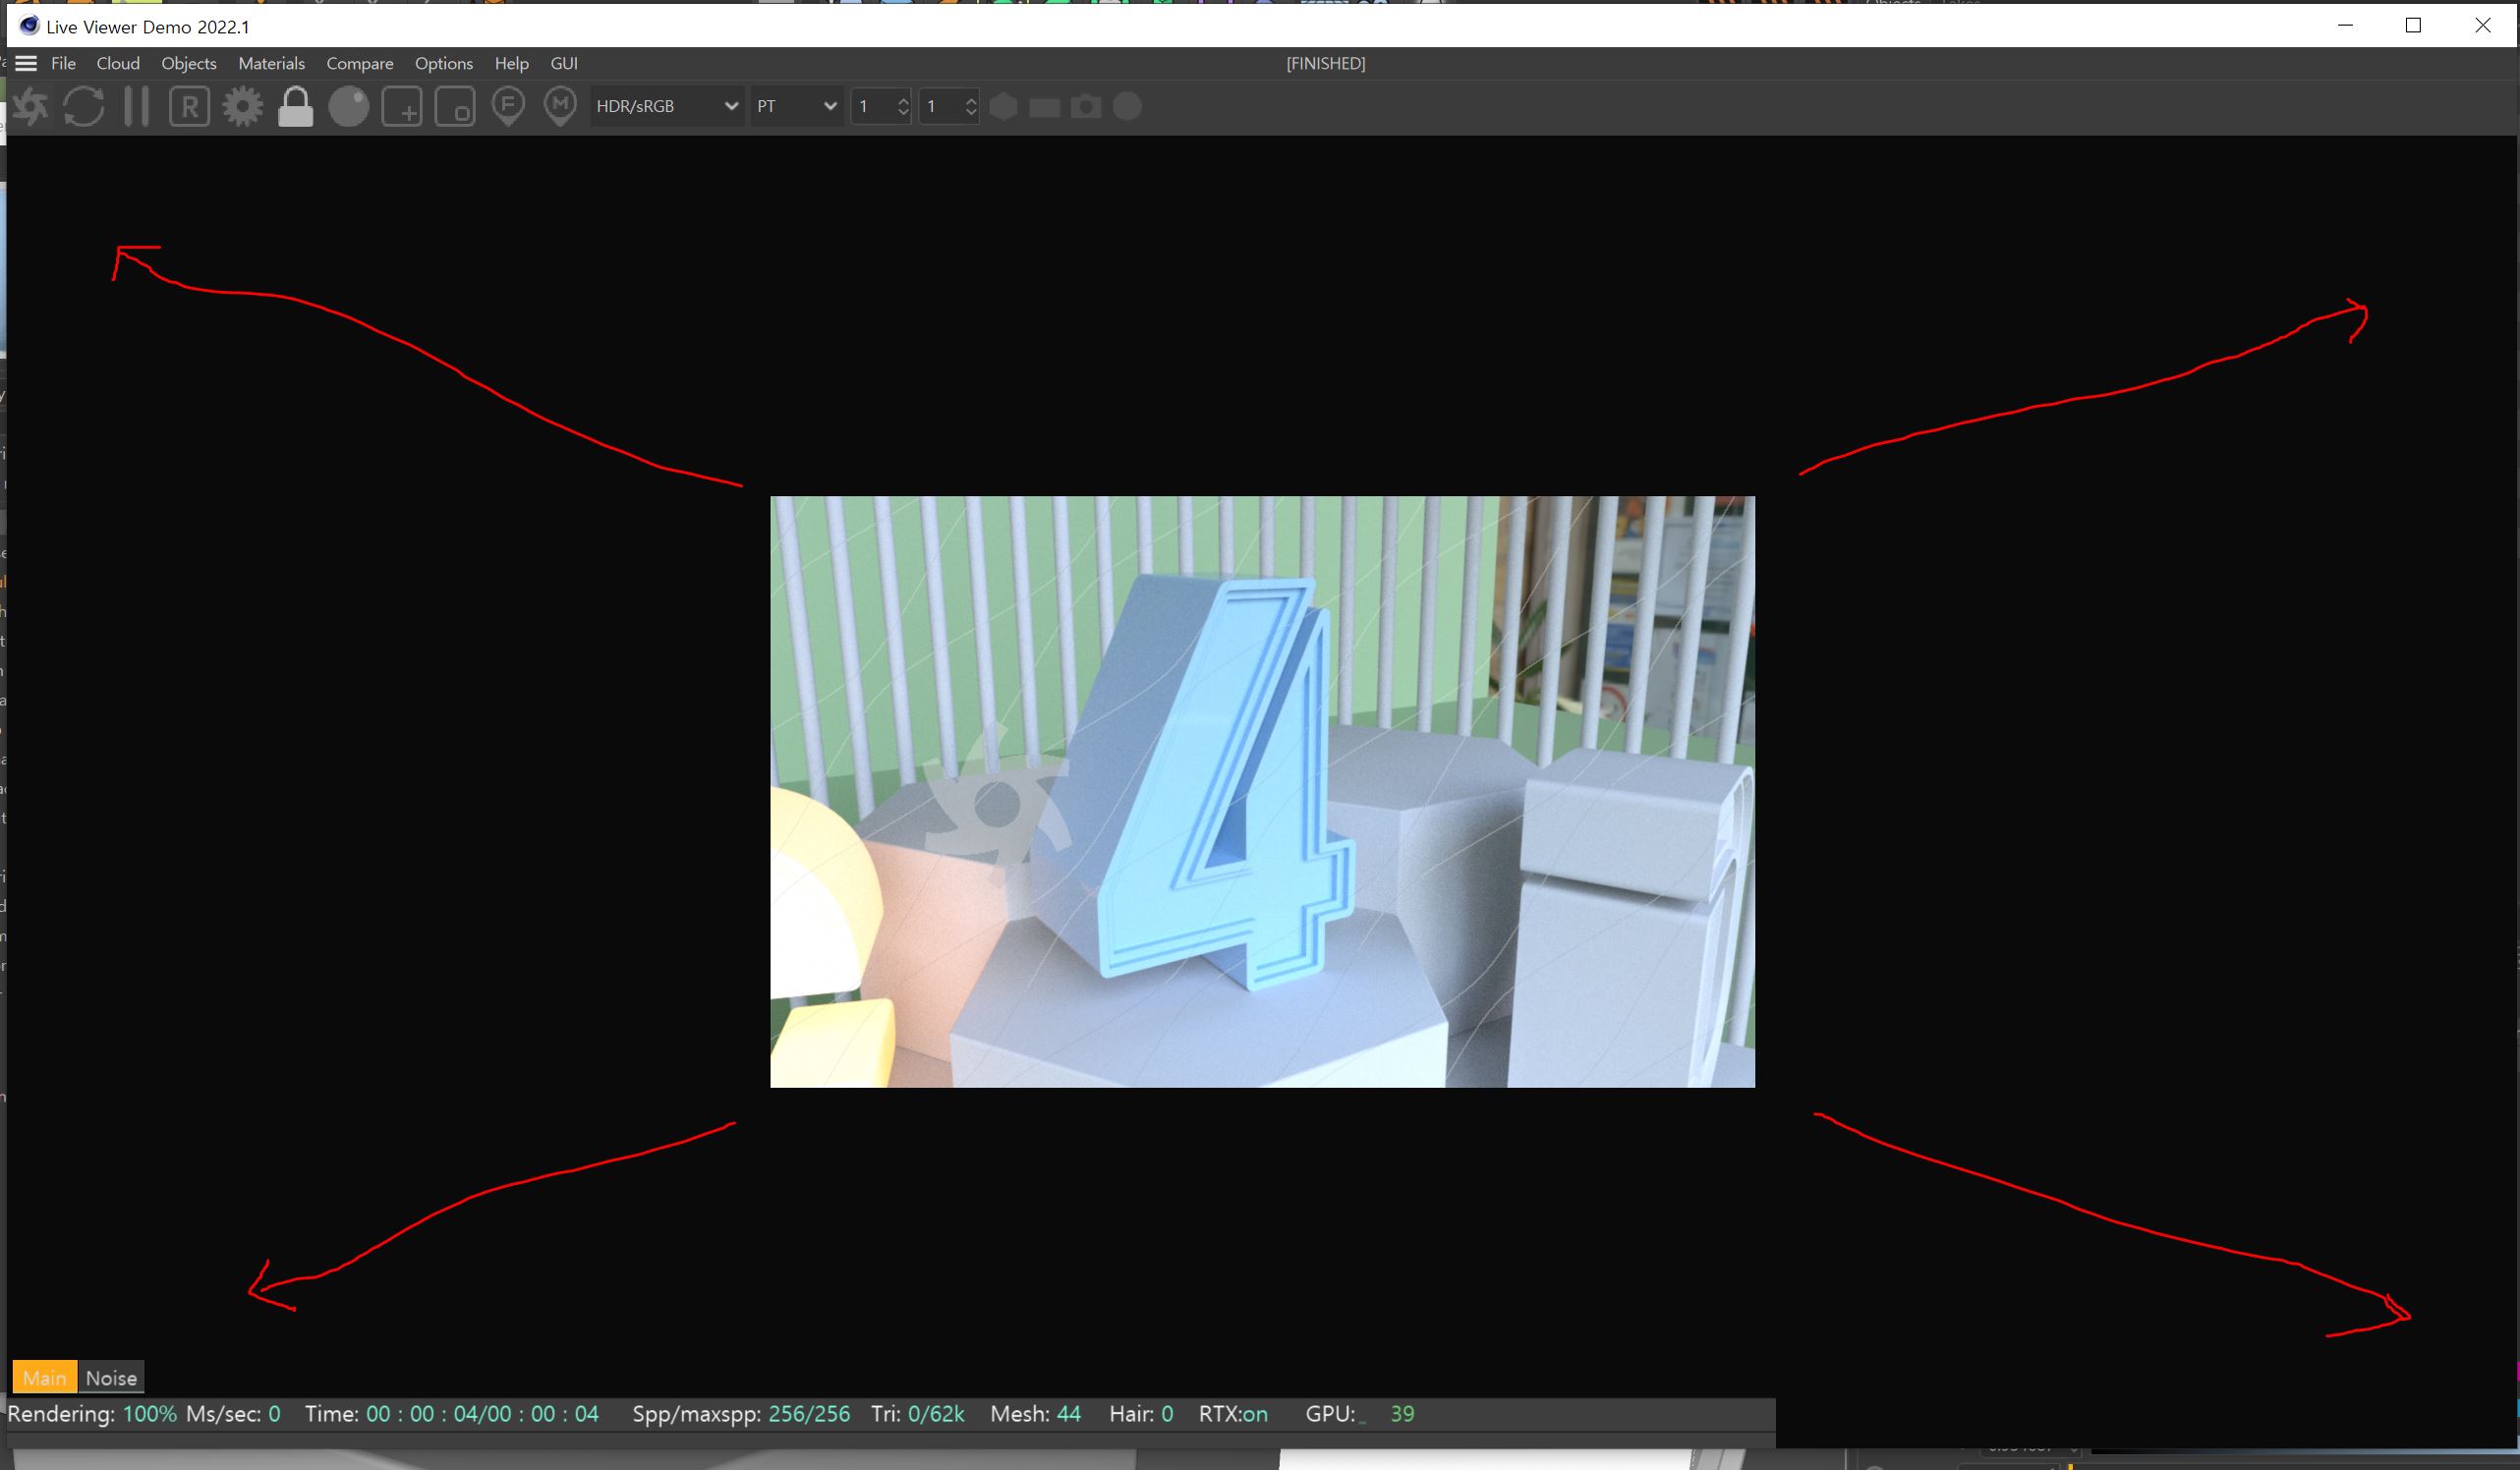Click the add render region icon
2520x1470 pixels.
point(401,106)
